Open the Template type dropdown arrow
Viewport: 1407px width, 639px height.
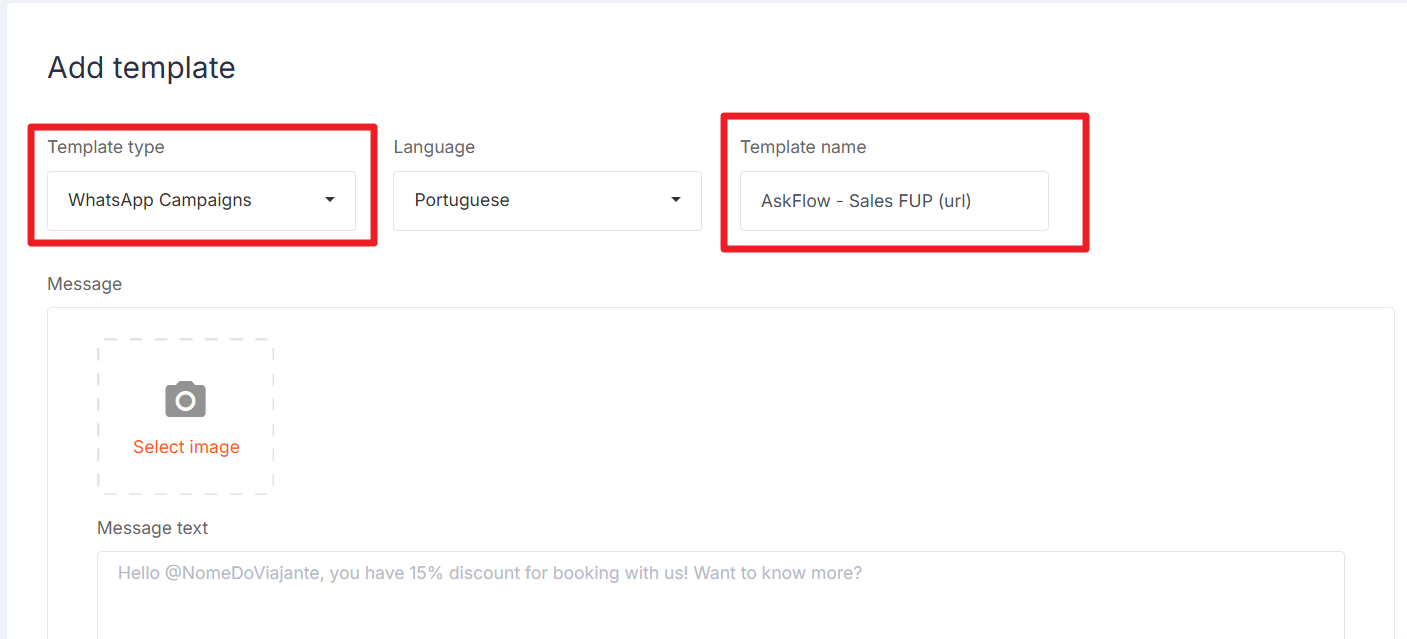tap(330, 200)
